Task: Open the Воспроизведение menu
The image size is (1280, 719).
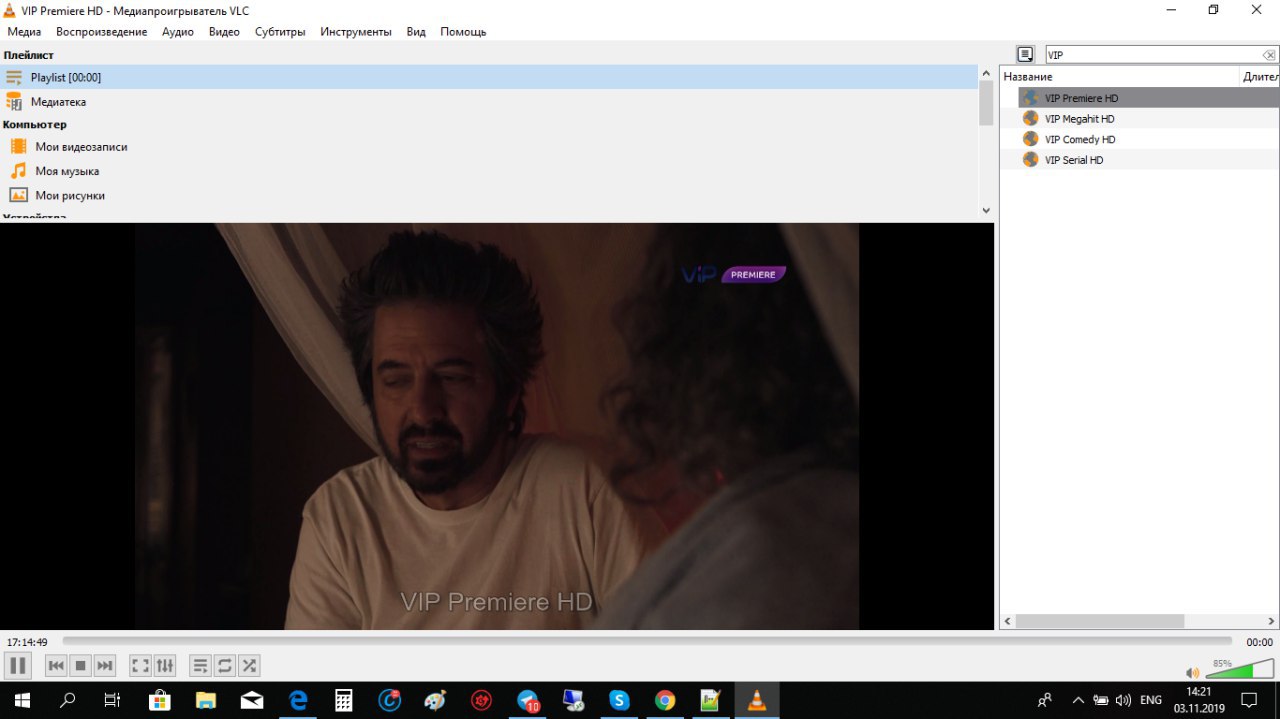Action: pos(101,32)
